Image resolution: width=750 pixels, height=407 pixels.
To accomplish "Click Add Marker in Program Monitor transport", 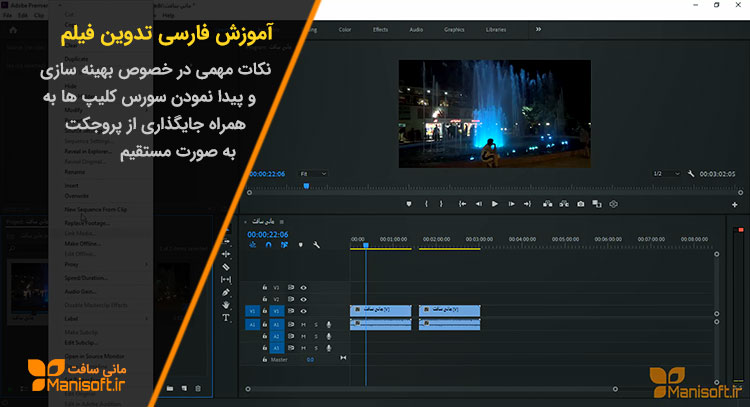I will coord(408,204).
